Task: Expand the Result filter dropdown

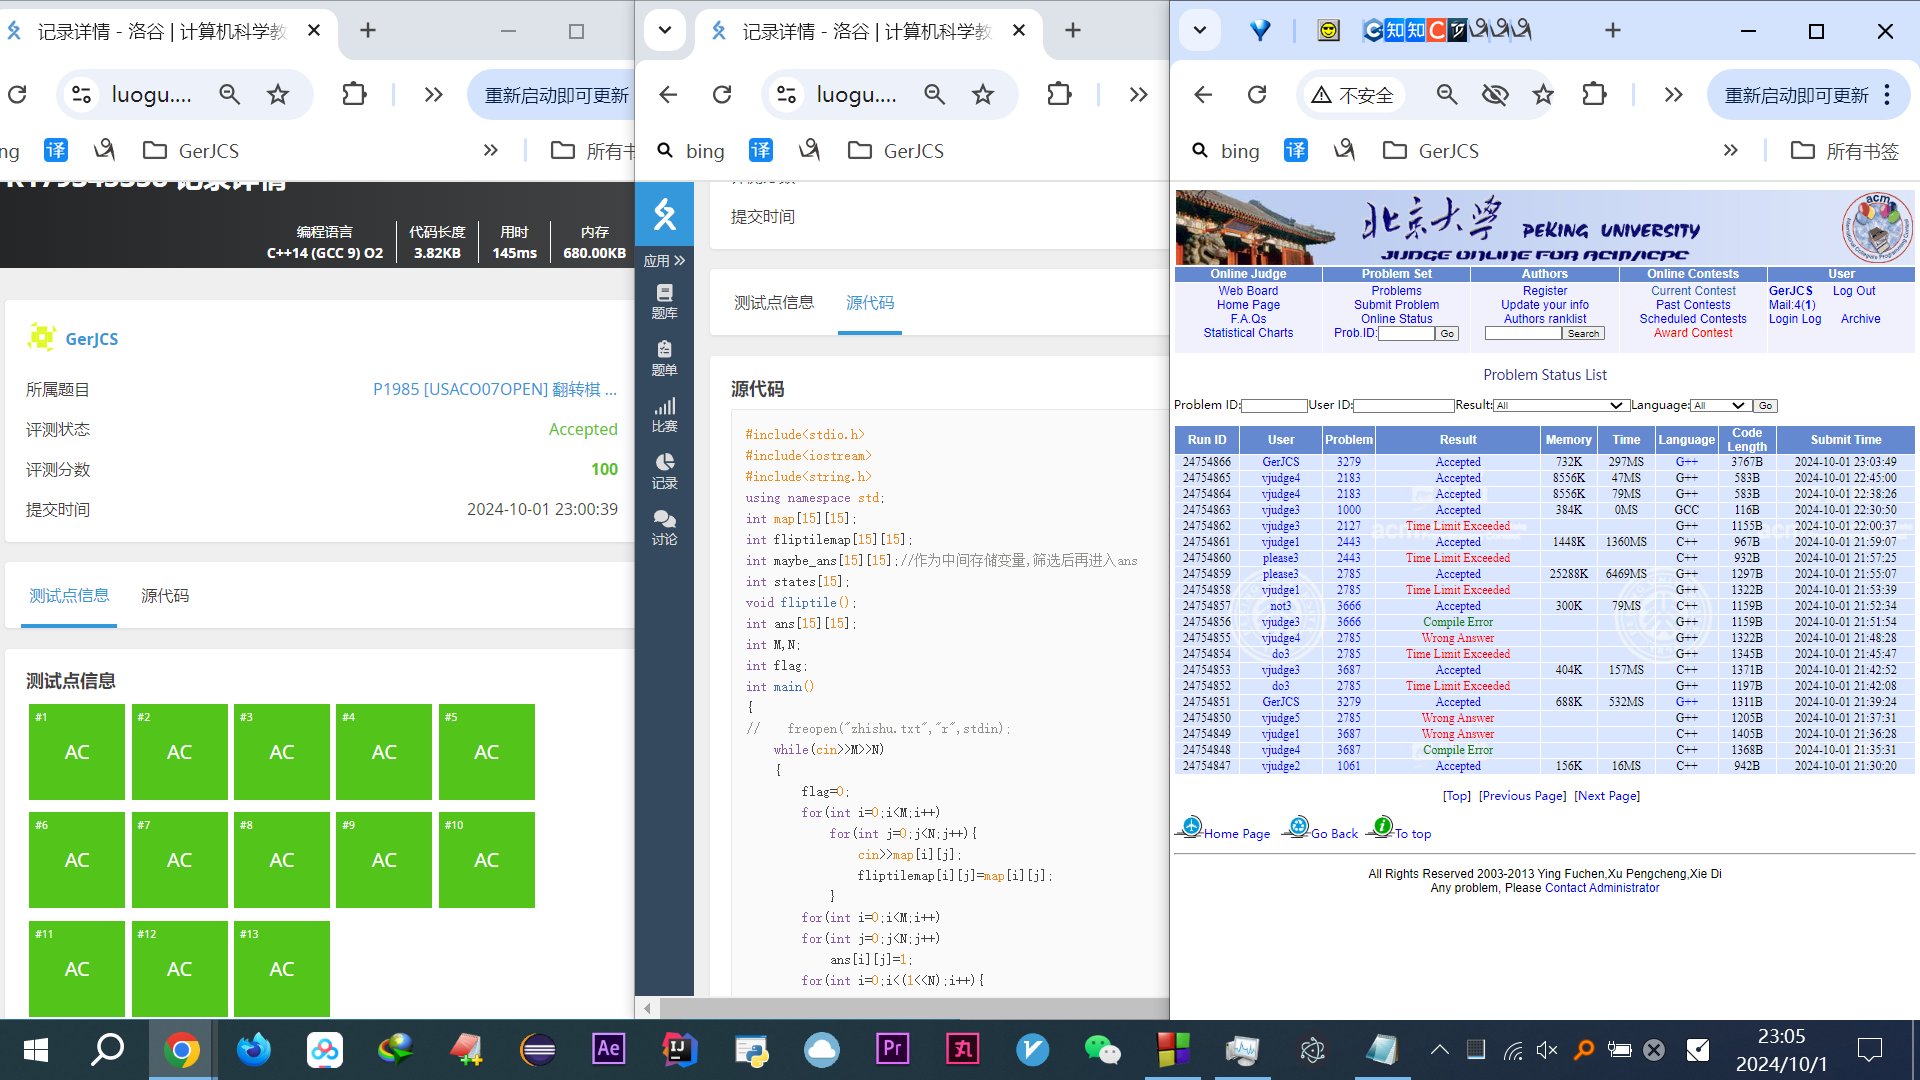Action: click(1560, 405)
